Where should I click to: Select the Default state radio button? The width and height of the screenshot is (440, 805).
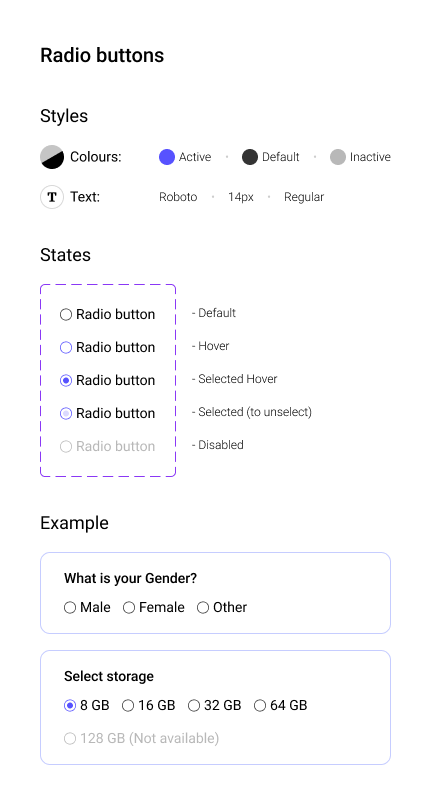point(66,314)
